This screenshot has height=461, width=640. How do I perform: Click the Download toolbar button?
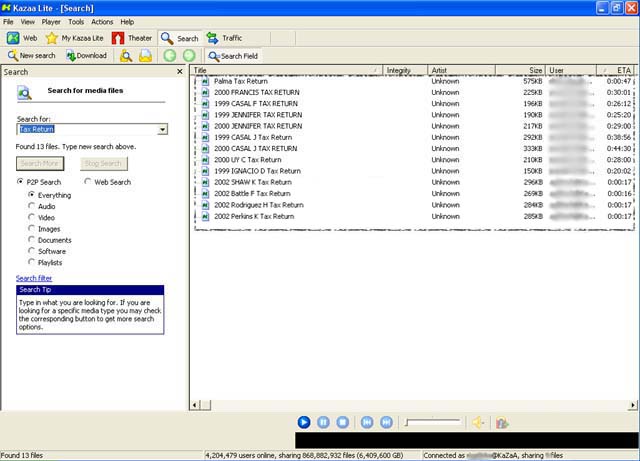click(86, 56)
